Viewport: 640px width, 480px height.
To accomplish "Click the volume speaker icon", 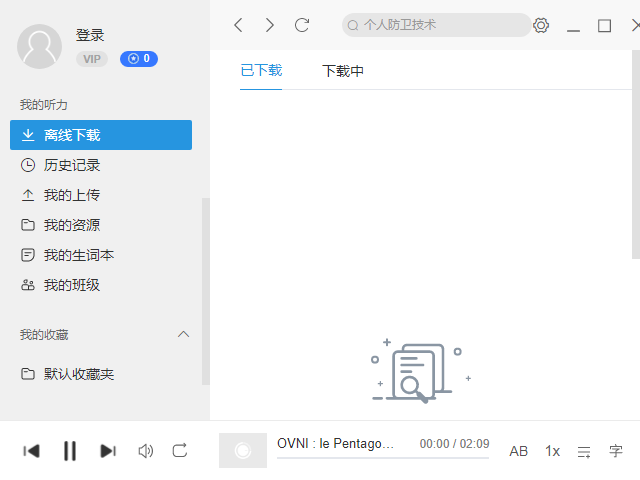I will pos(146,451).
